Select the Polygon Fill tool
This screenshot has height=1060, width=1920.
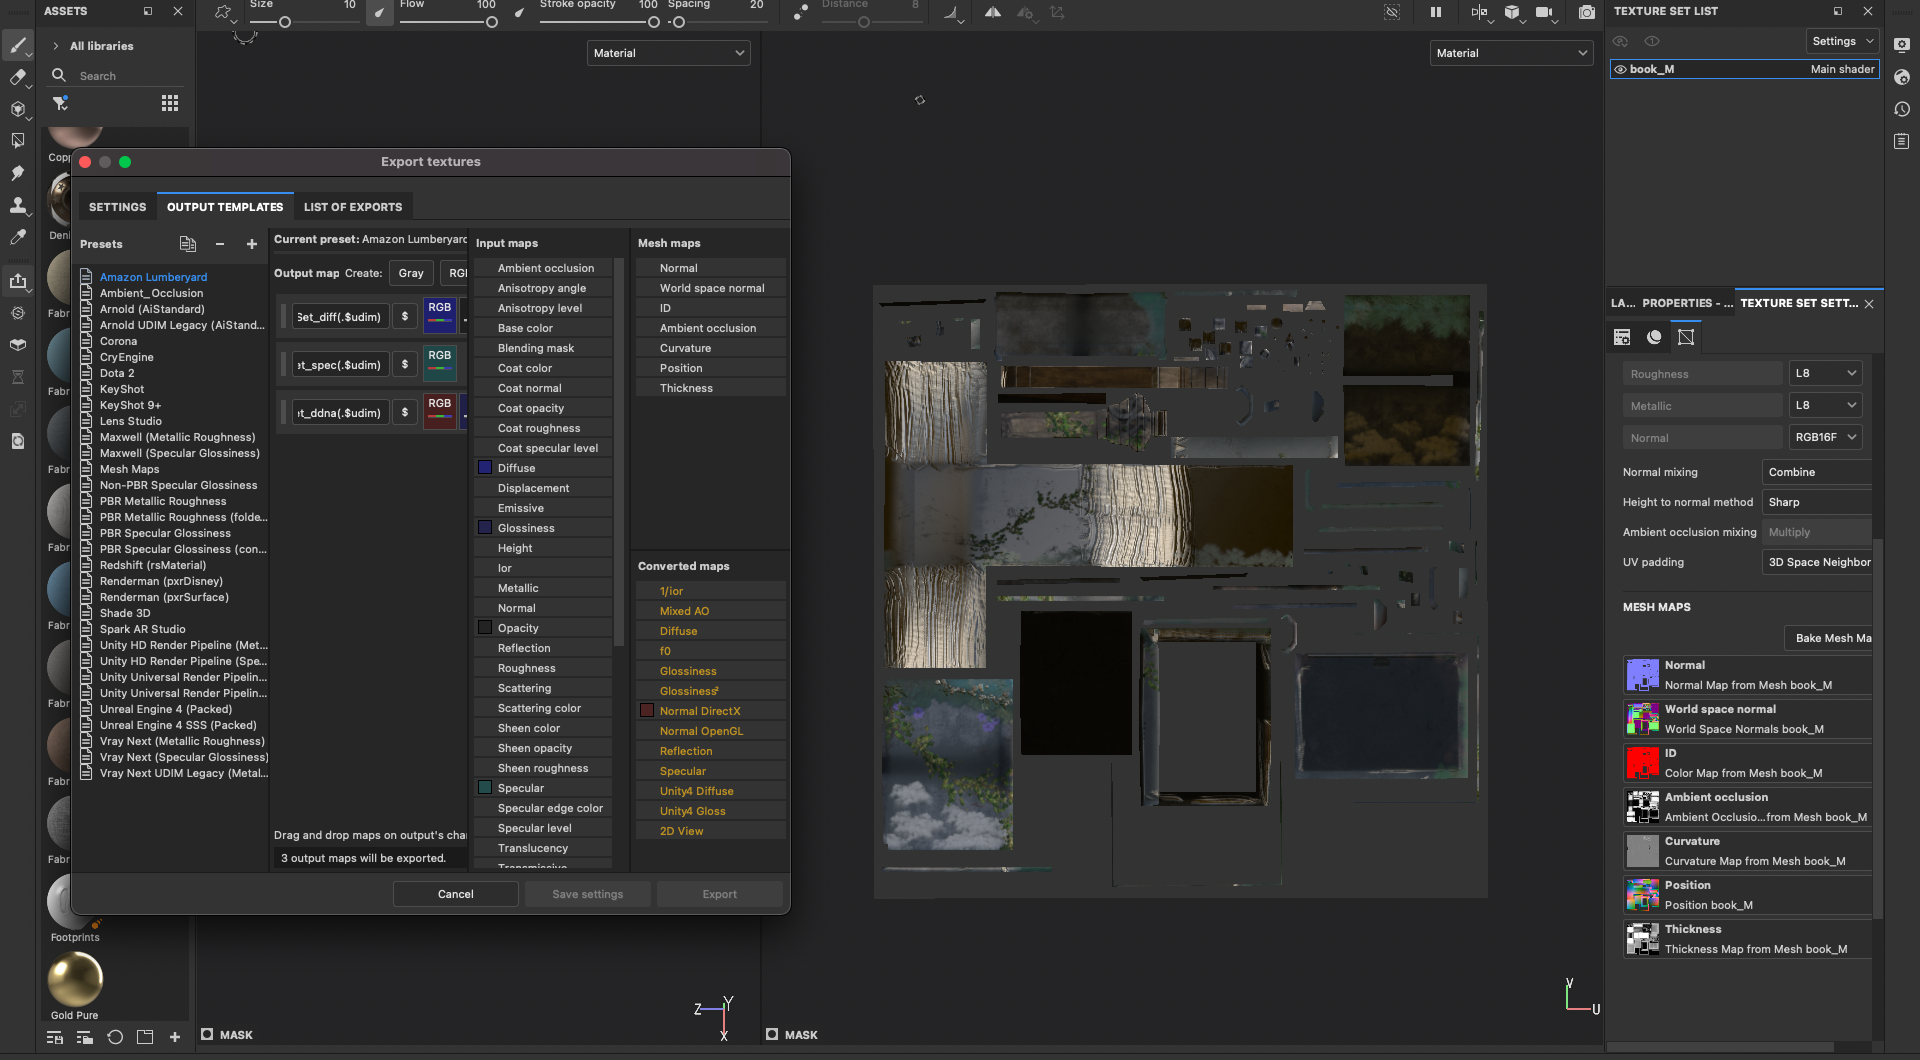click(17, 141)
